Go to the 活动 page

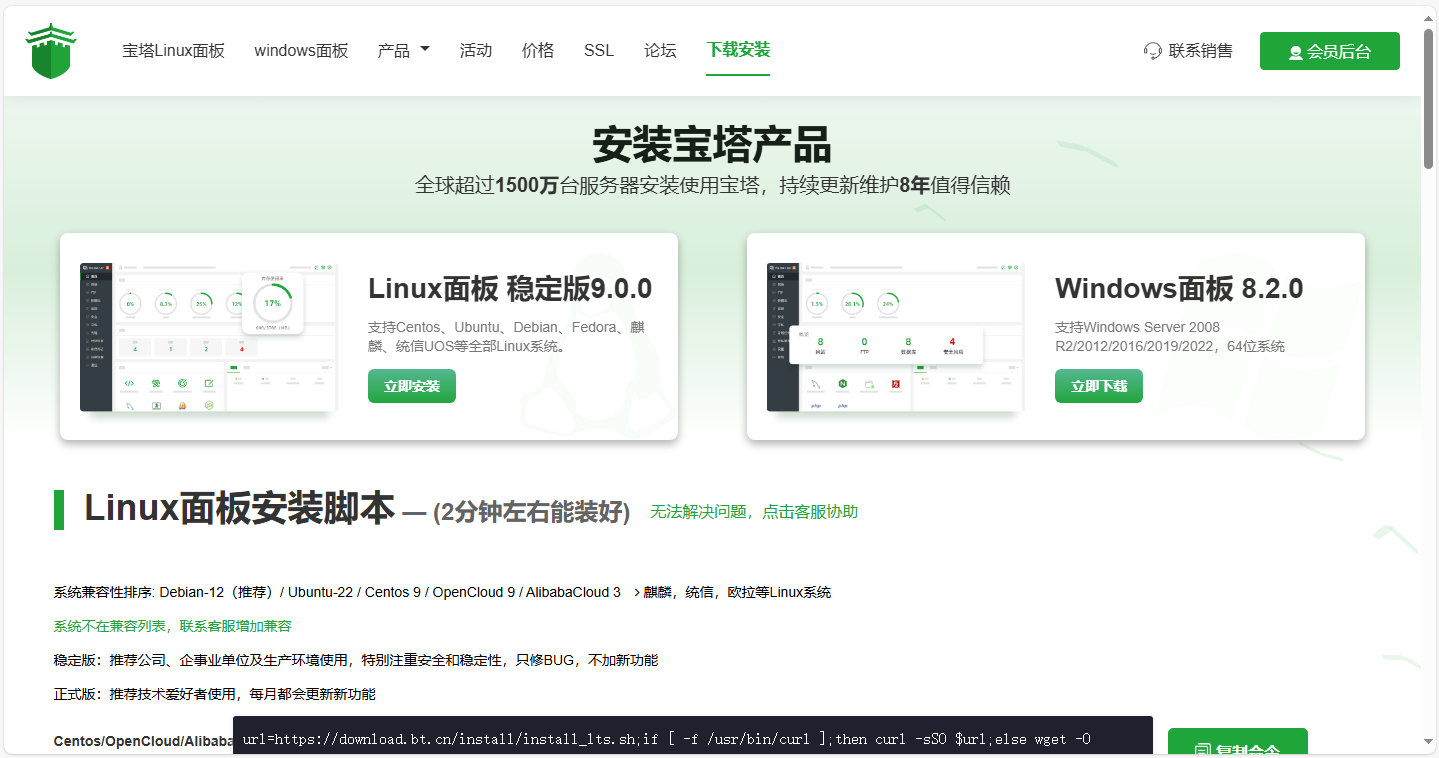click(476, 51)
